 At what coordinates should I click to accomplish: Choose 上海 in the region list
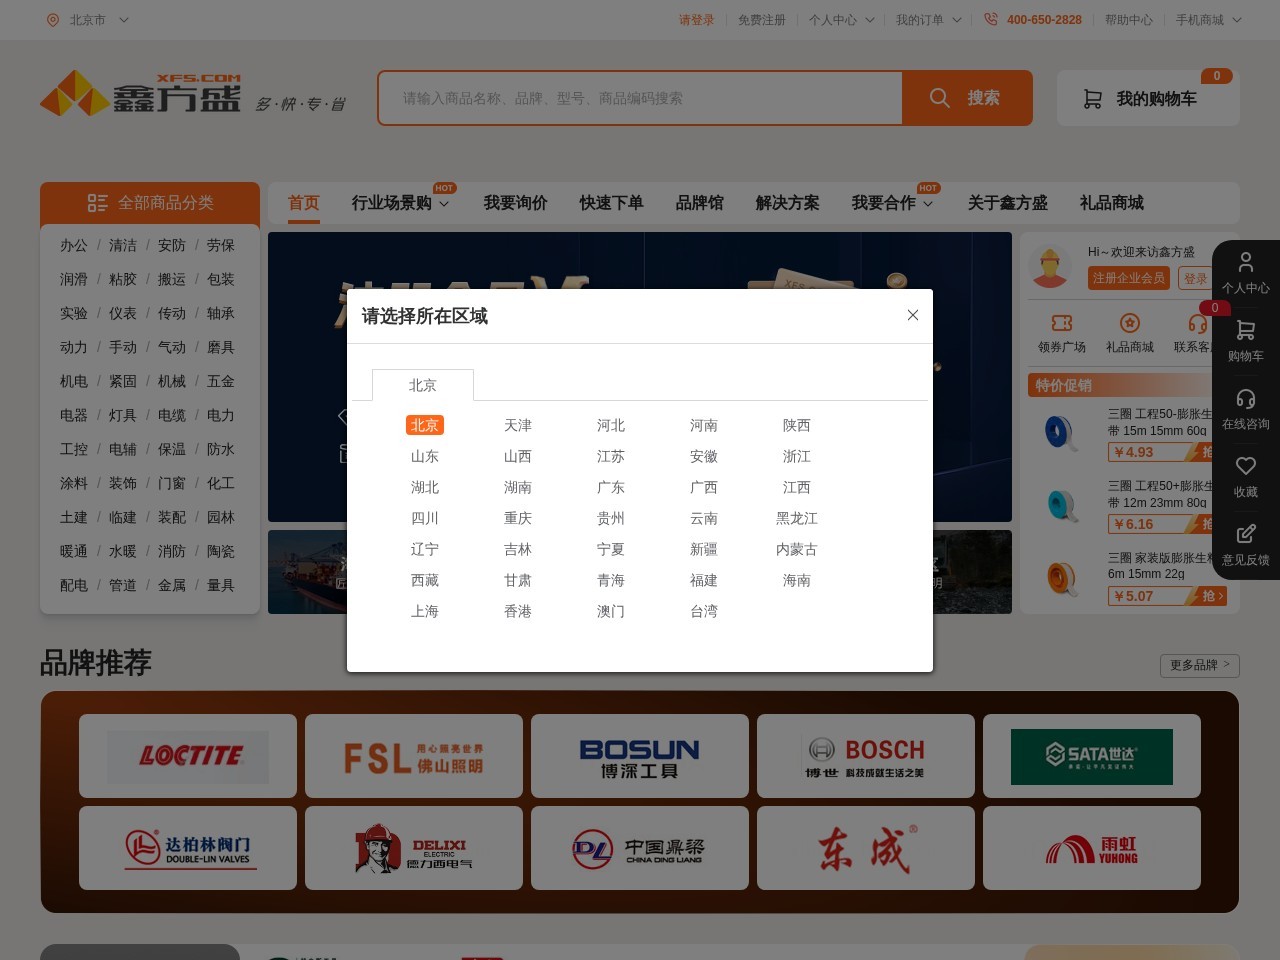(425, 611)
